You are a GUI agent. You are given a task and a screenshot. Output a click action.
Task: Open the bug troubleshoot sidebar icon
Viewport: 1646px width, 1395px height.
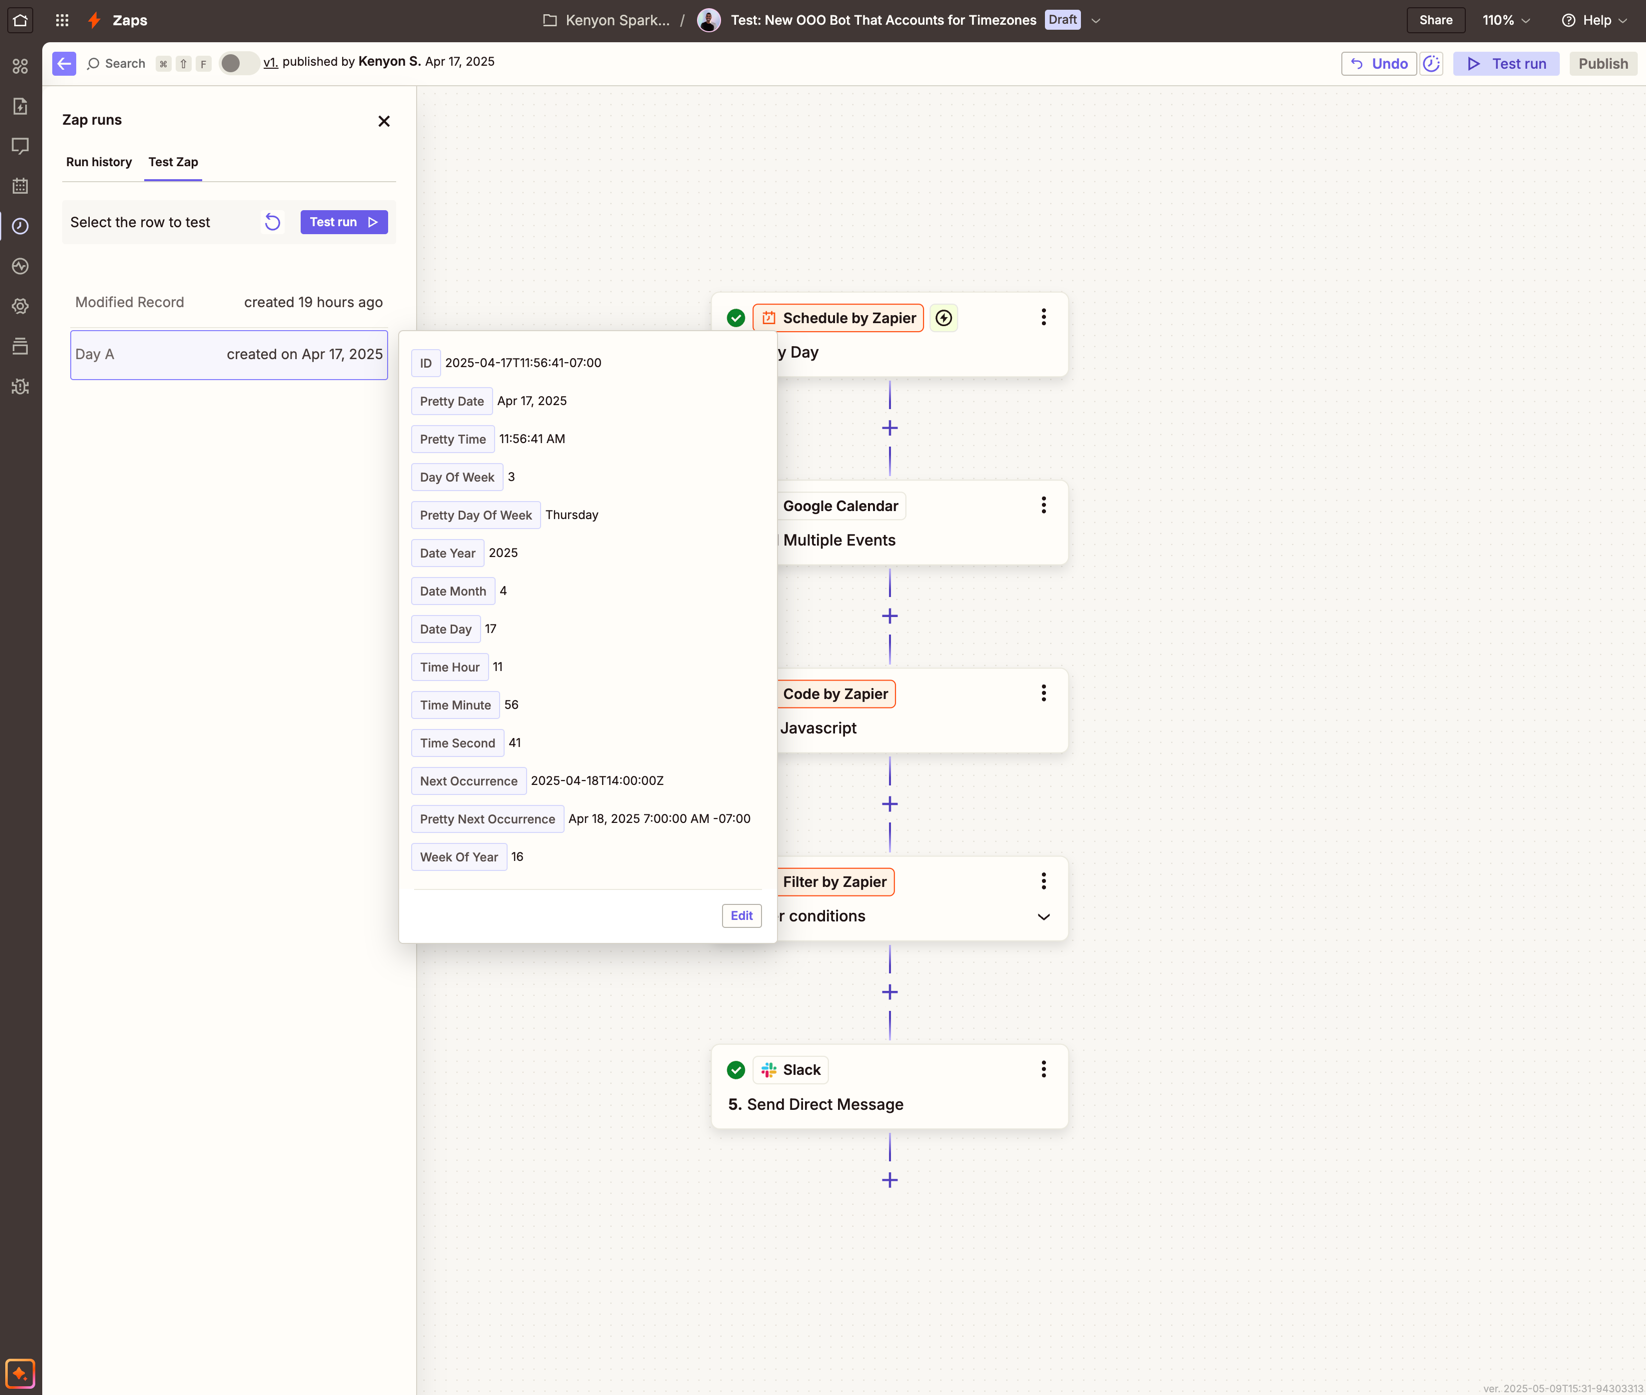pos(20,386)
